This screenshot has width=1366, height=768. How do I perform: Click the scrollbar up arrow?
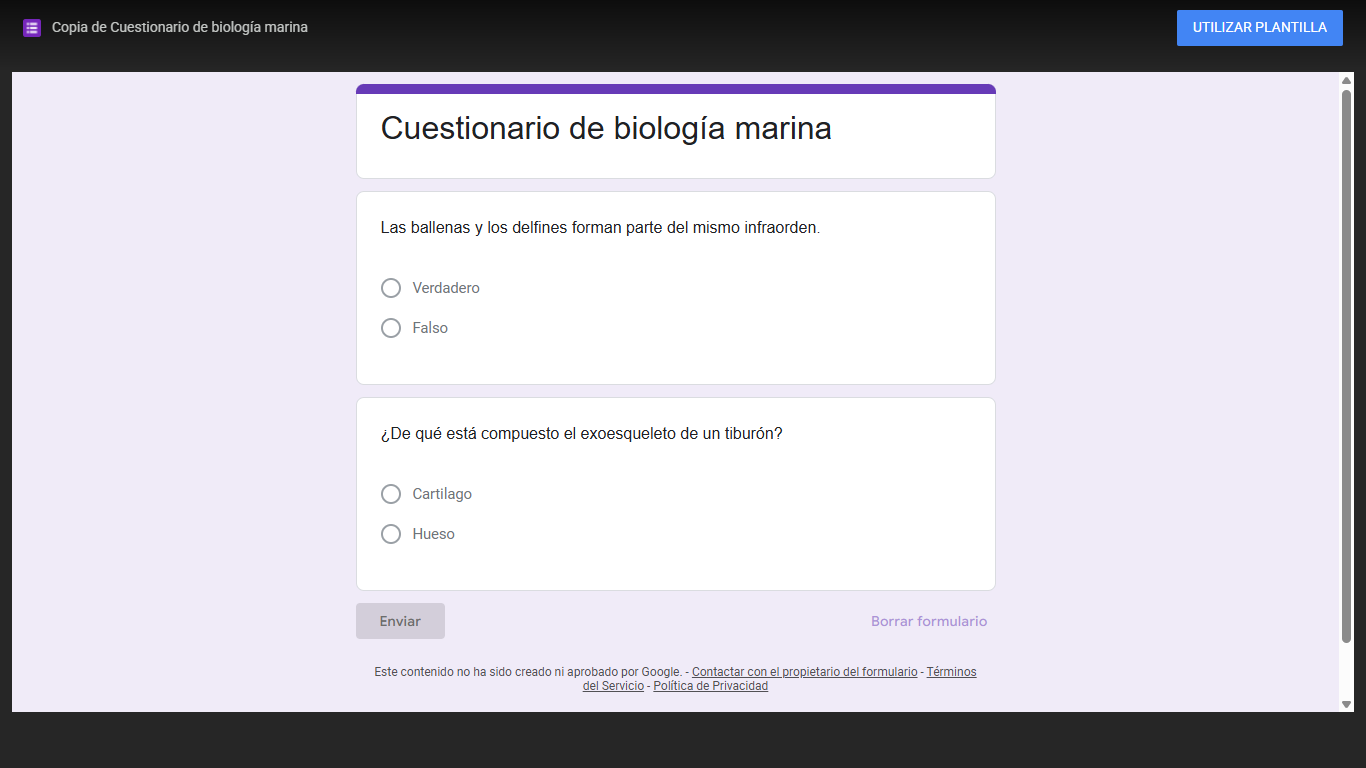coord(1346,80)
